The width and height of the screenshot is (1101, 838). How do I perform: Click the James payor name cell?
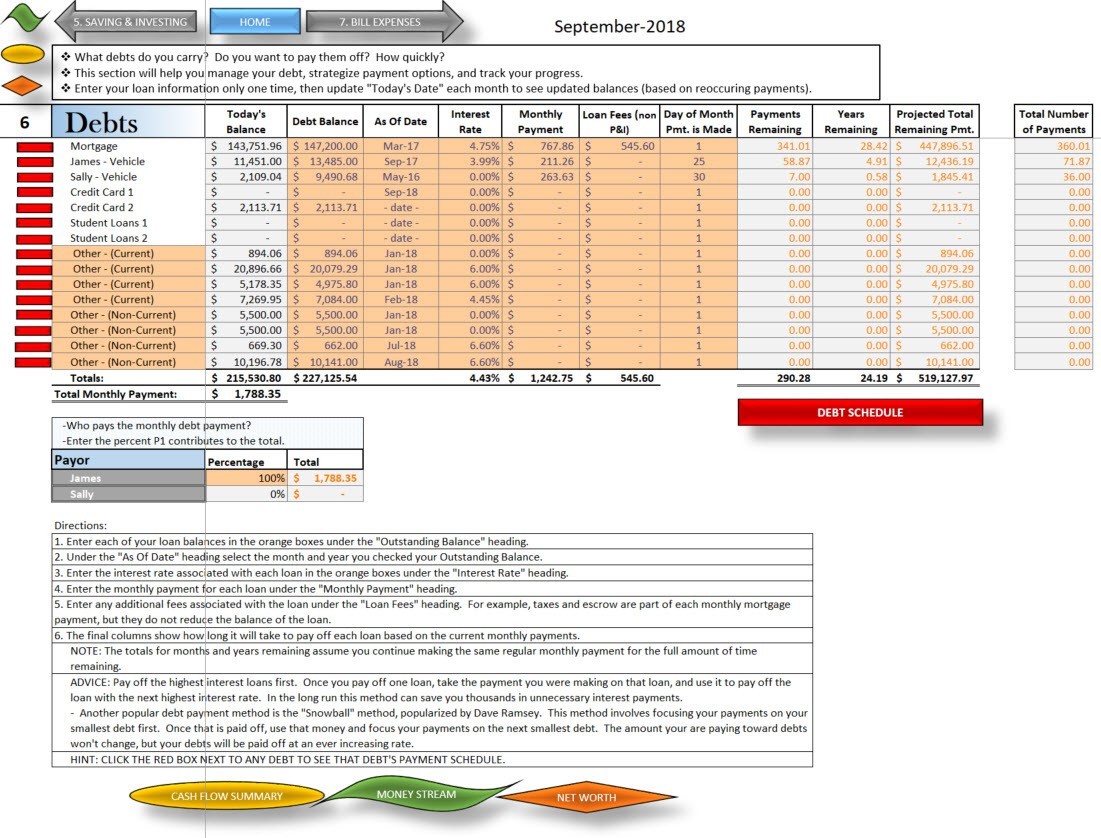[x=128, y=478]
